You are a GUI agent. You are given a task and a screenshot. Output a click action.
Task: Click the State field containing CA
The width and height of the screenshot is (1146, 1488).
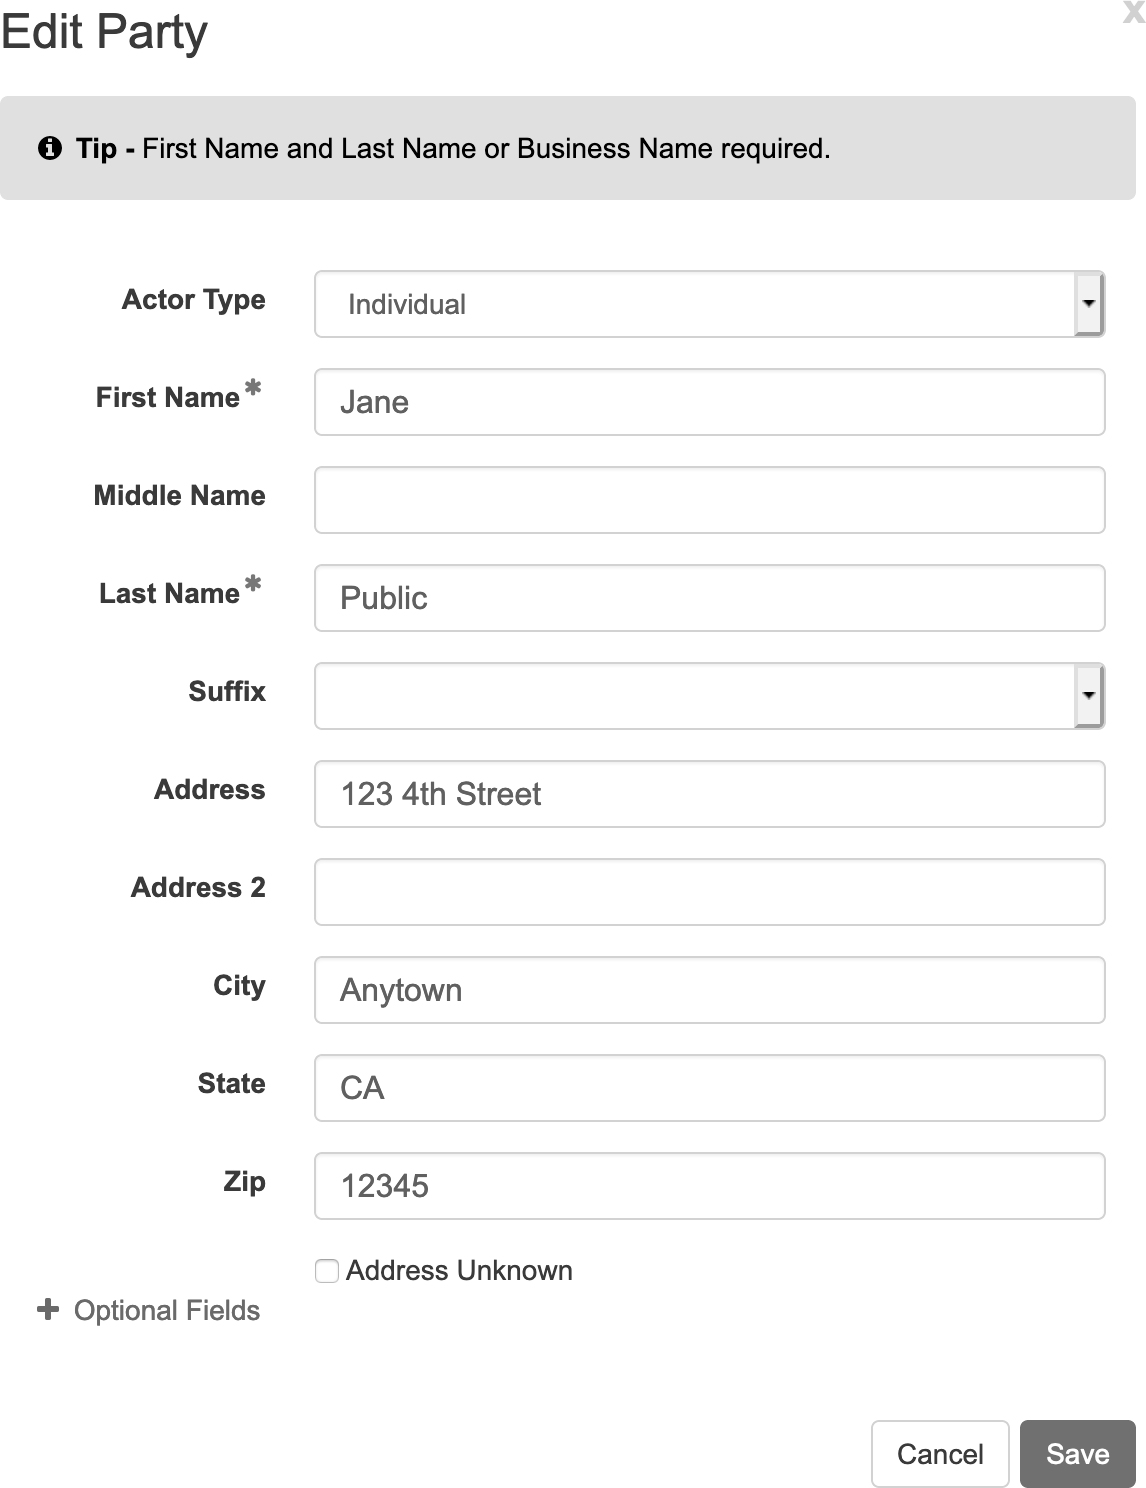coord(710,1088)
